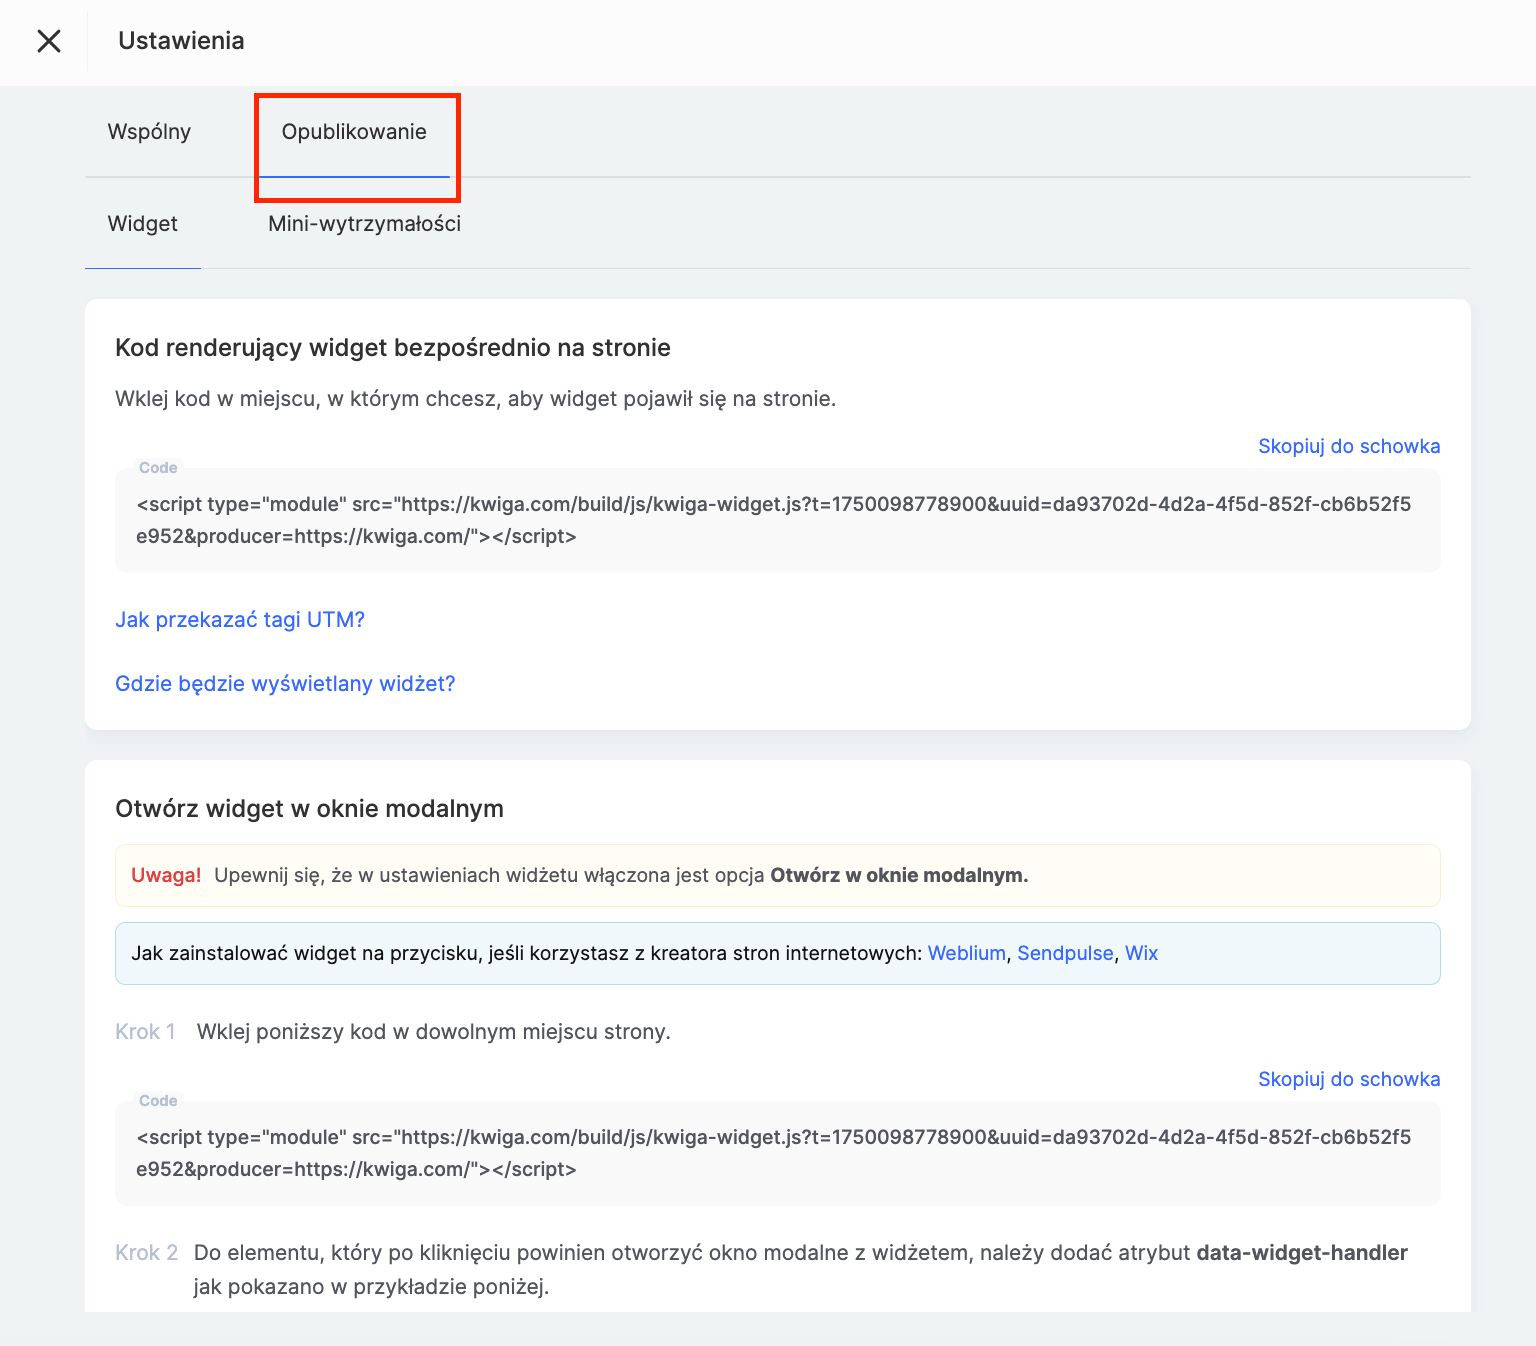Copy the Krok 1 modal code to clipboard
Screen dimensions: 1536x1346
coord(1349,1079)
